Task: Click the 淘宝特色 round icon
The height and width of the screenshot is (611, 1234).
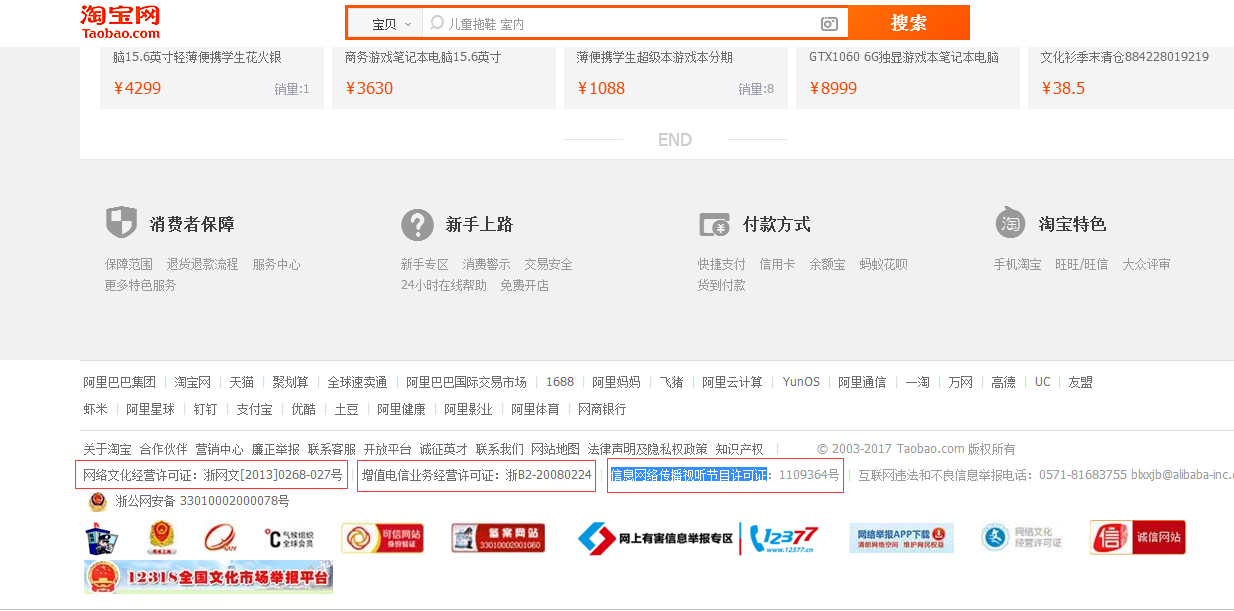Action: point(1010,223)
